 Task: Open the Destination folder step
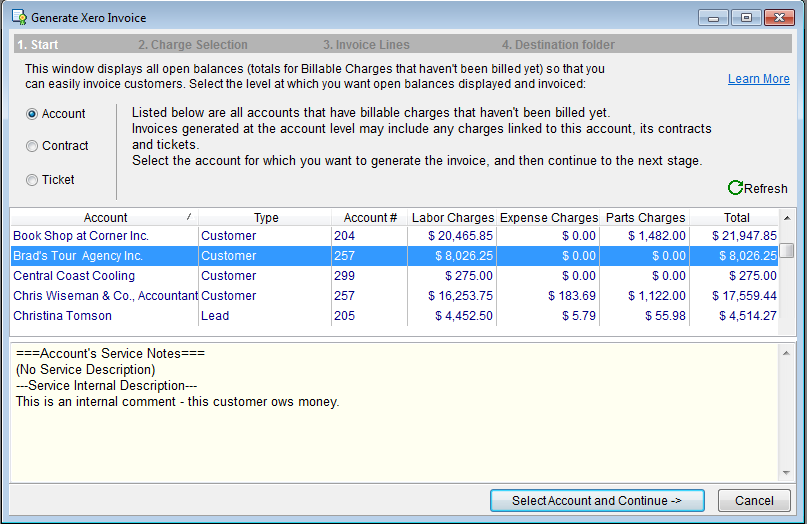pyautogui.click(x=558, y=45)
